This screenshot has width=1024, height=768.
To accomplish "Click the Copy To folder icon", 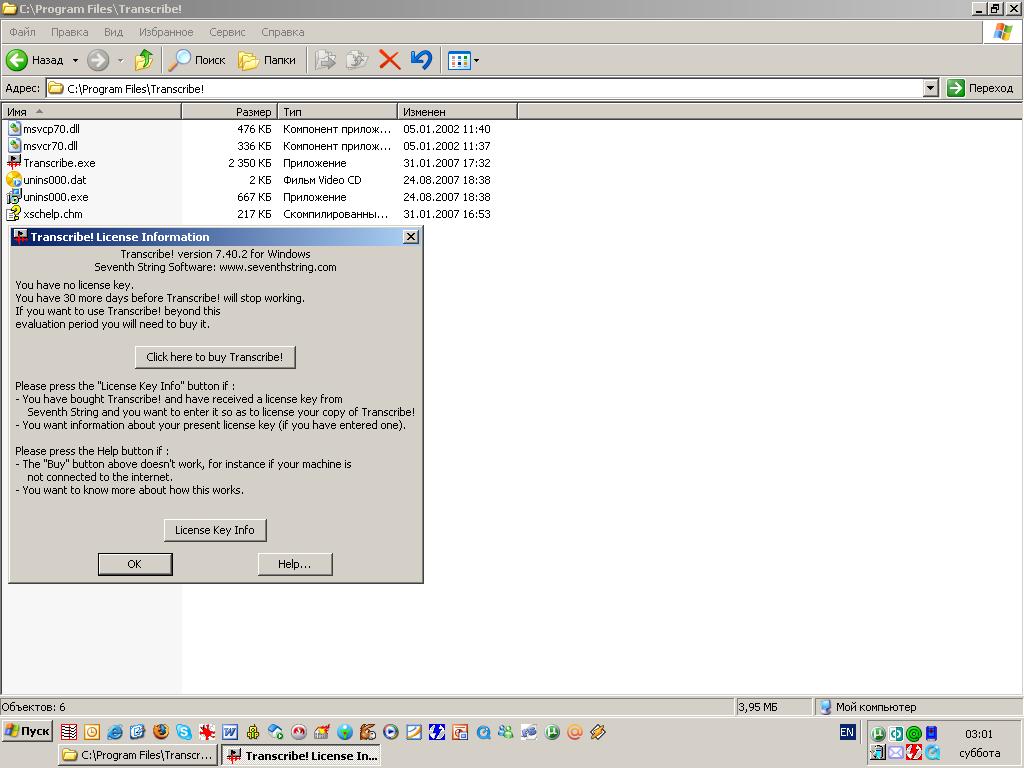I will tap(357, 60).
